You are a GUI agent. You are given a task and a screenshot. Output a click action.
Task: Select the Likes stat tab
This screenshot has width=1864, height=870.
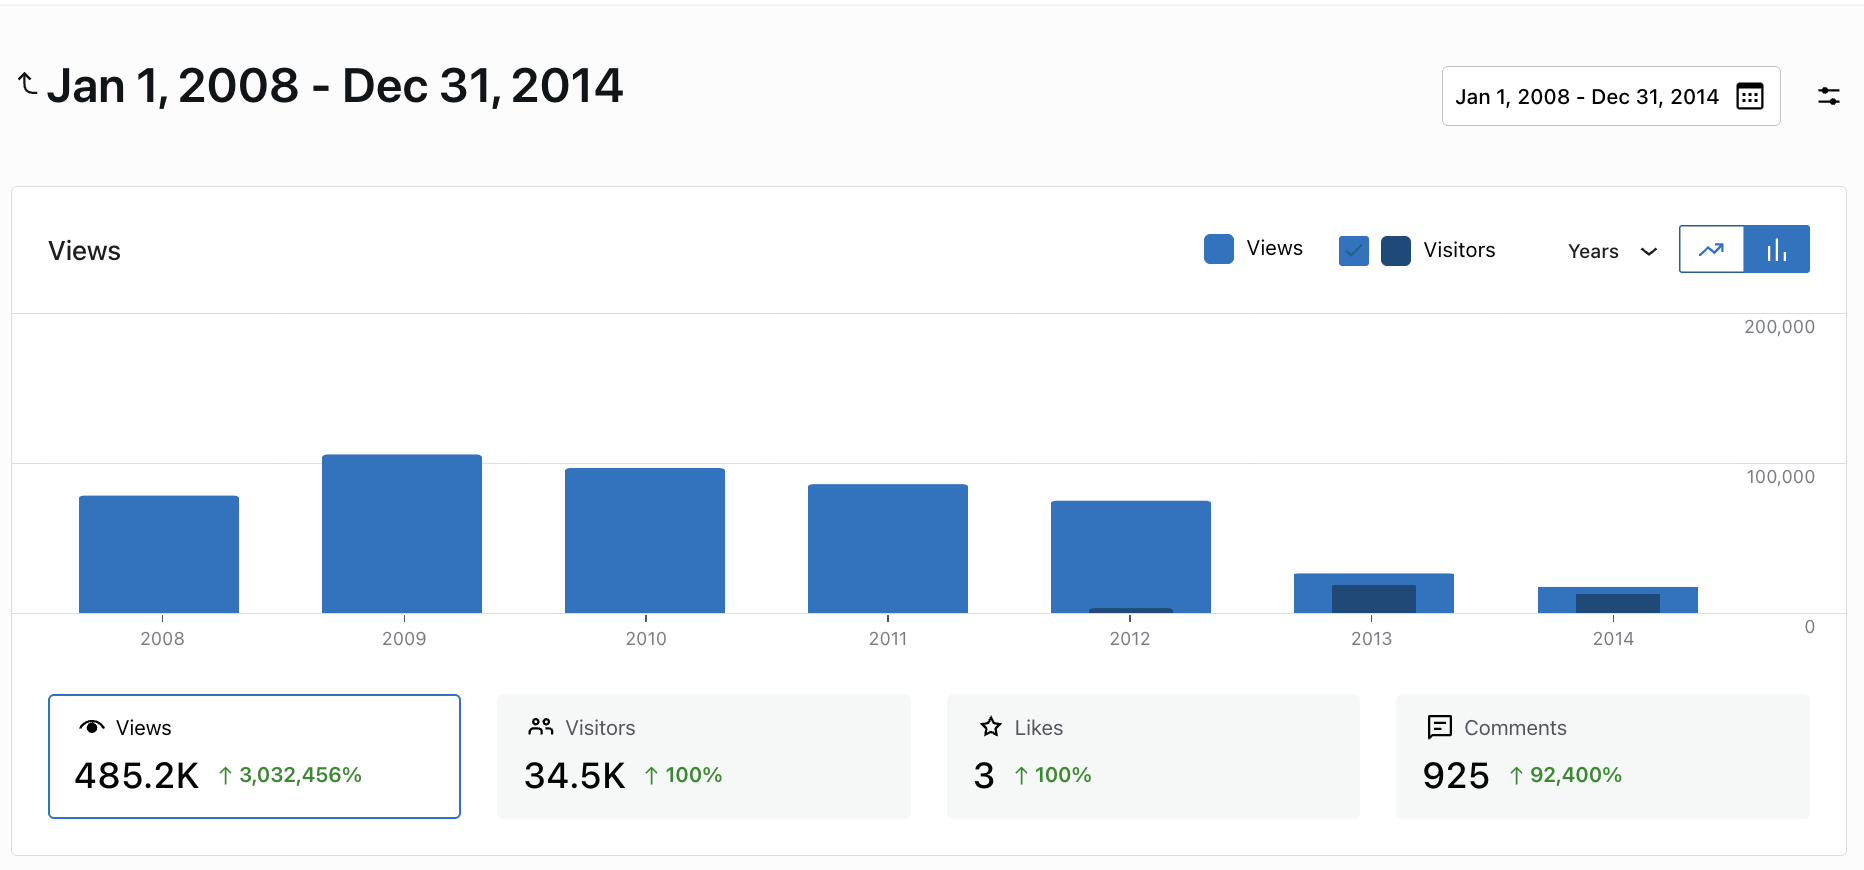click(1153, 756)
